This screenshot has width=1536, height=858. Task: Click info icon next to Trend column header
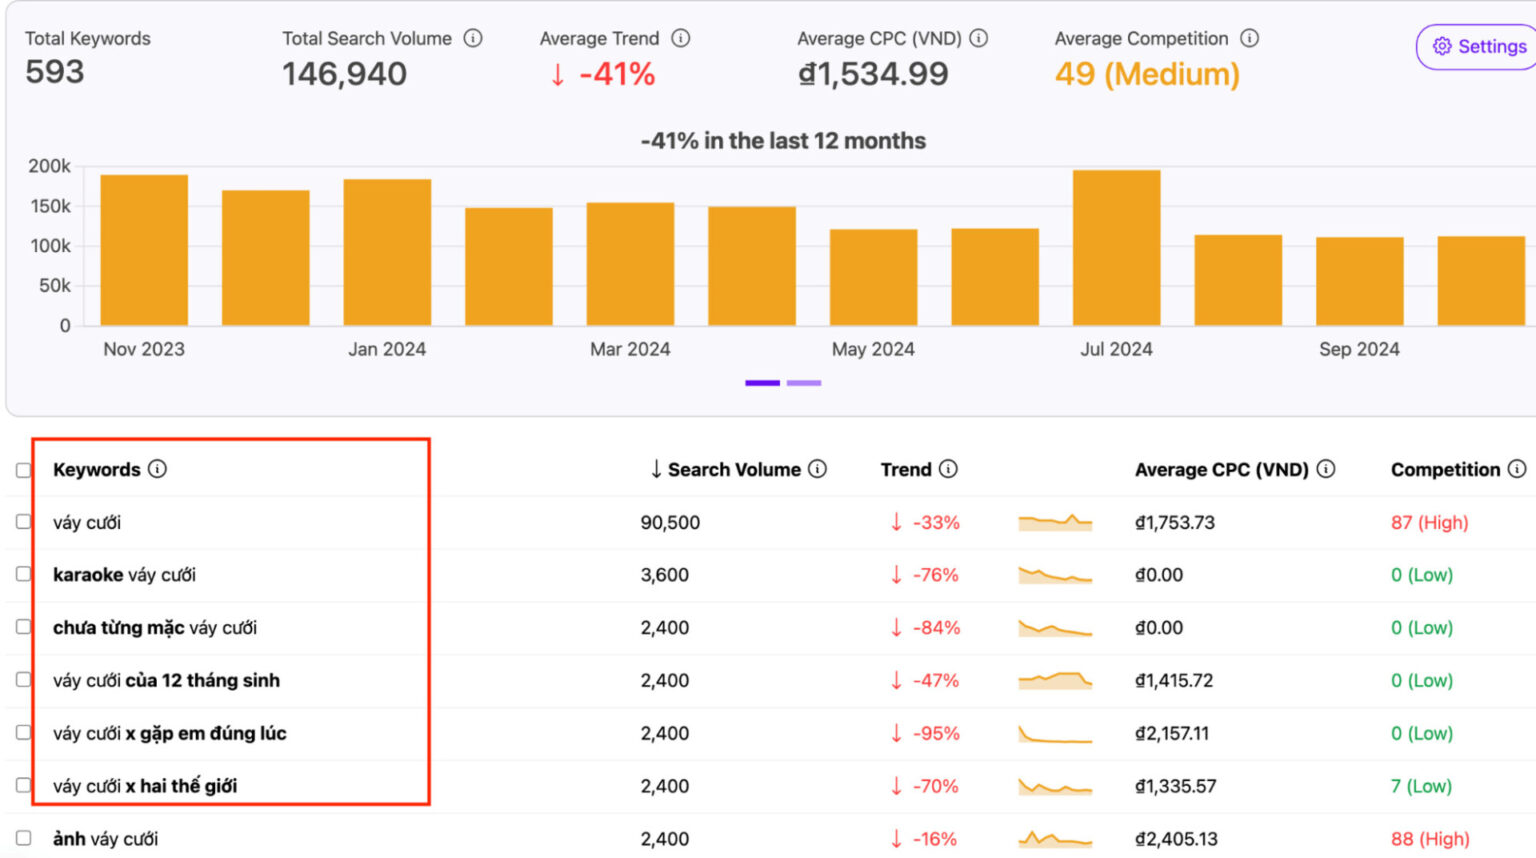pyautogui.click(x=948, y=469)
